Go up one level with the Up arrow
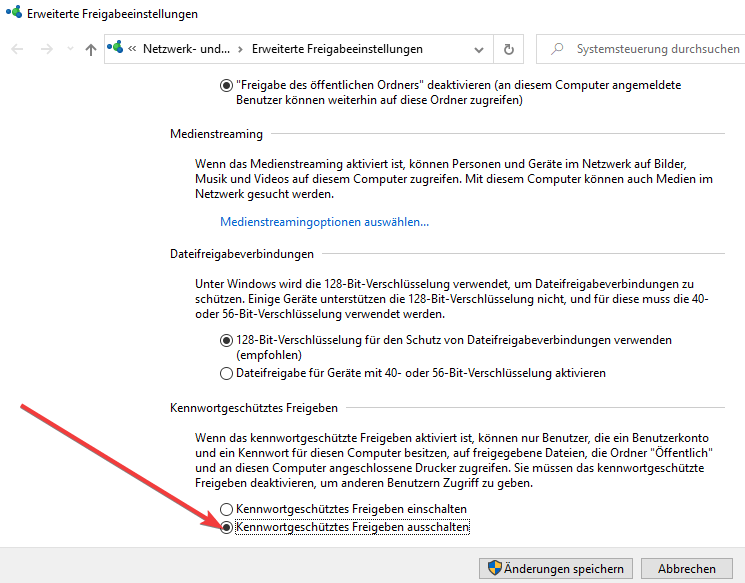 coord(91,49)
